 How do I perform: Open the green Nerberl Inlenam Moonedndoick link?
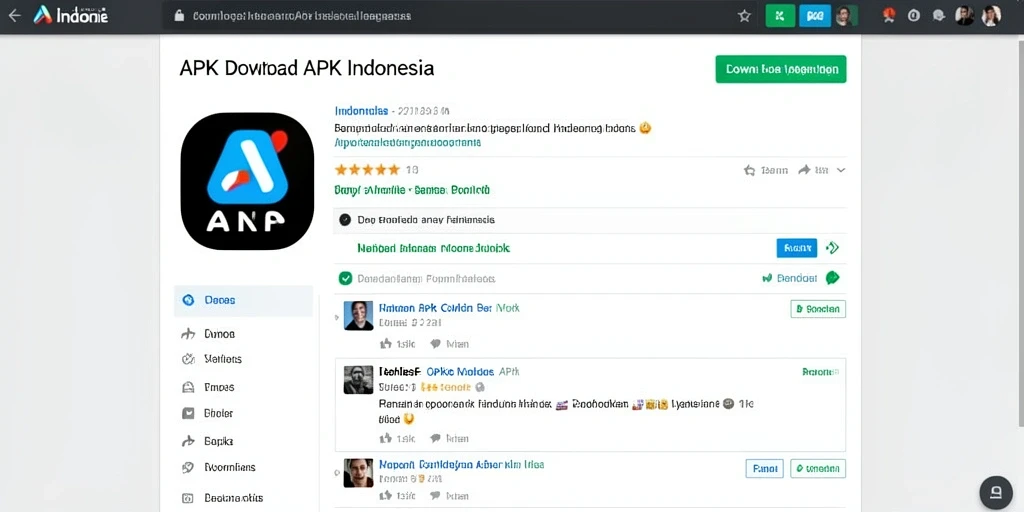click(x=434, y=248)
